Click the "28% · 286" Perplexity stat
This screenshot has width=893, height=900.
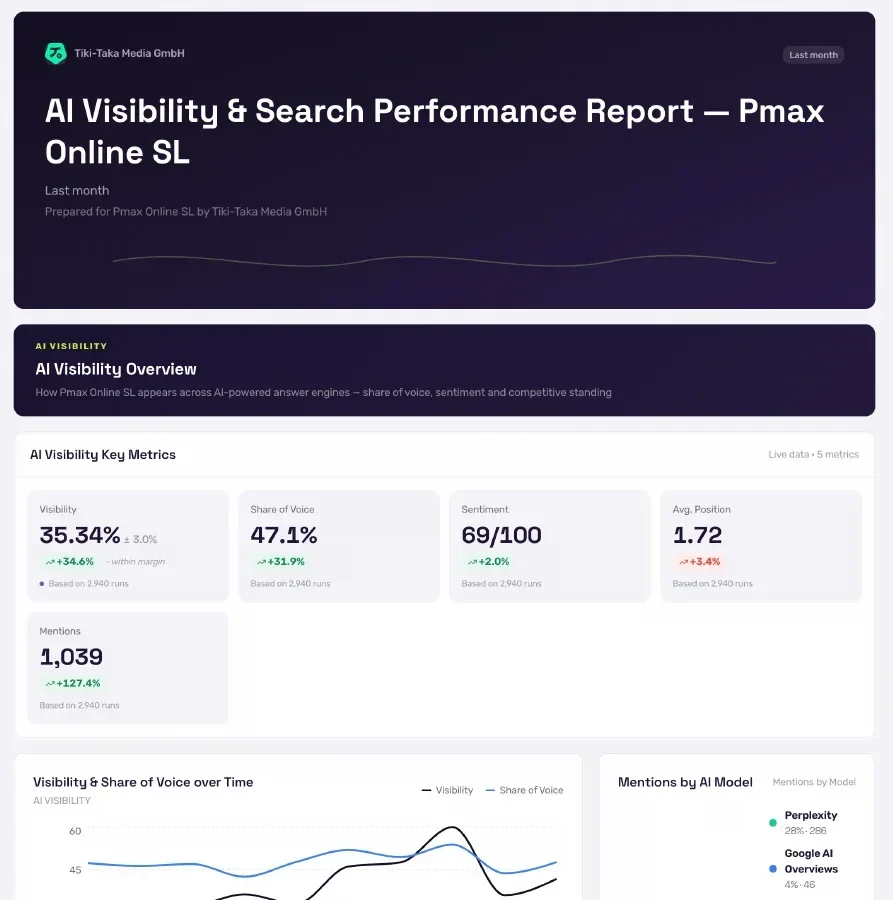805,831
